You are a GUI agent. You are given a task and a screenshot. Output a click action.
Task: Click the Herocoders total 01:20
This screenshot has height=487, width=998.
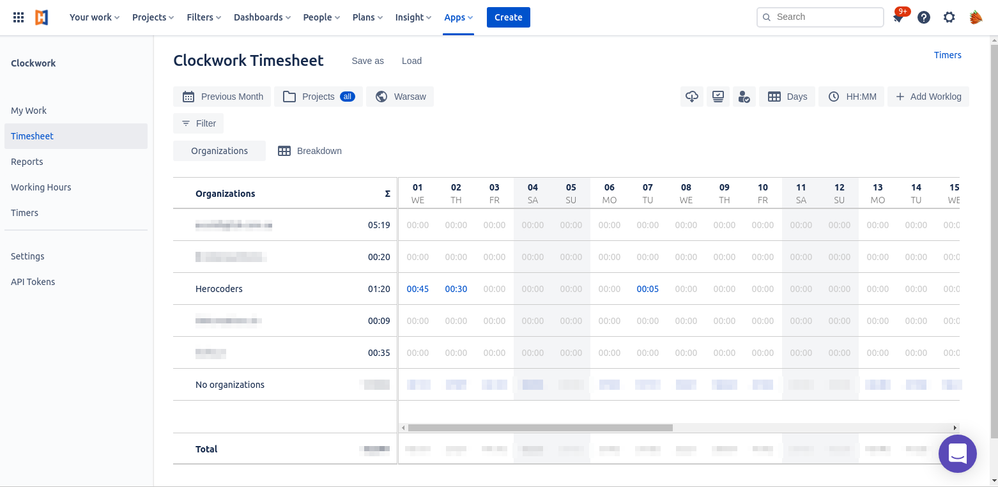tap(379, 289)
